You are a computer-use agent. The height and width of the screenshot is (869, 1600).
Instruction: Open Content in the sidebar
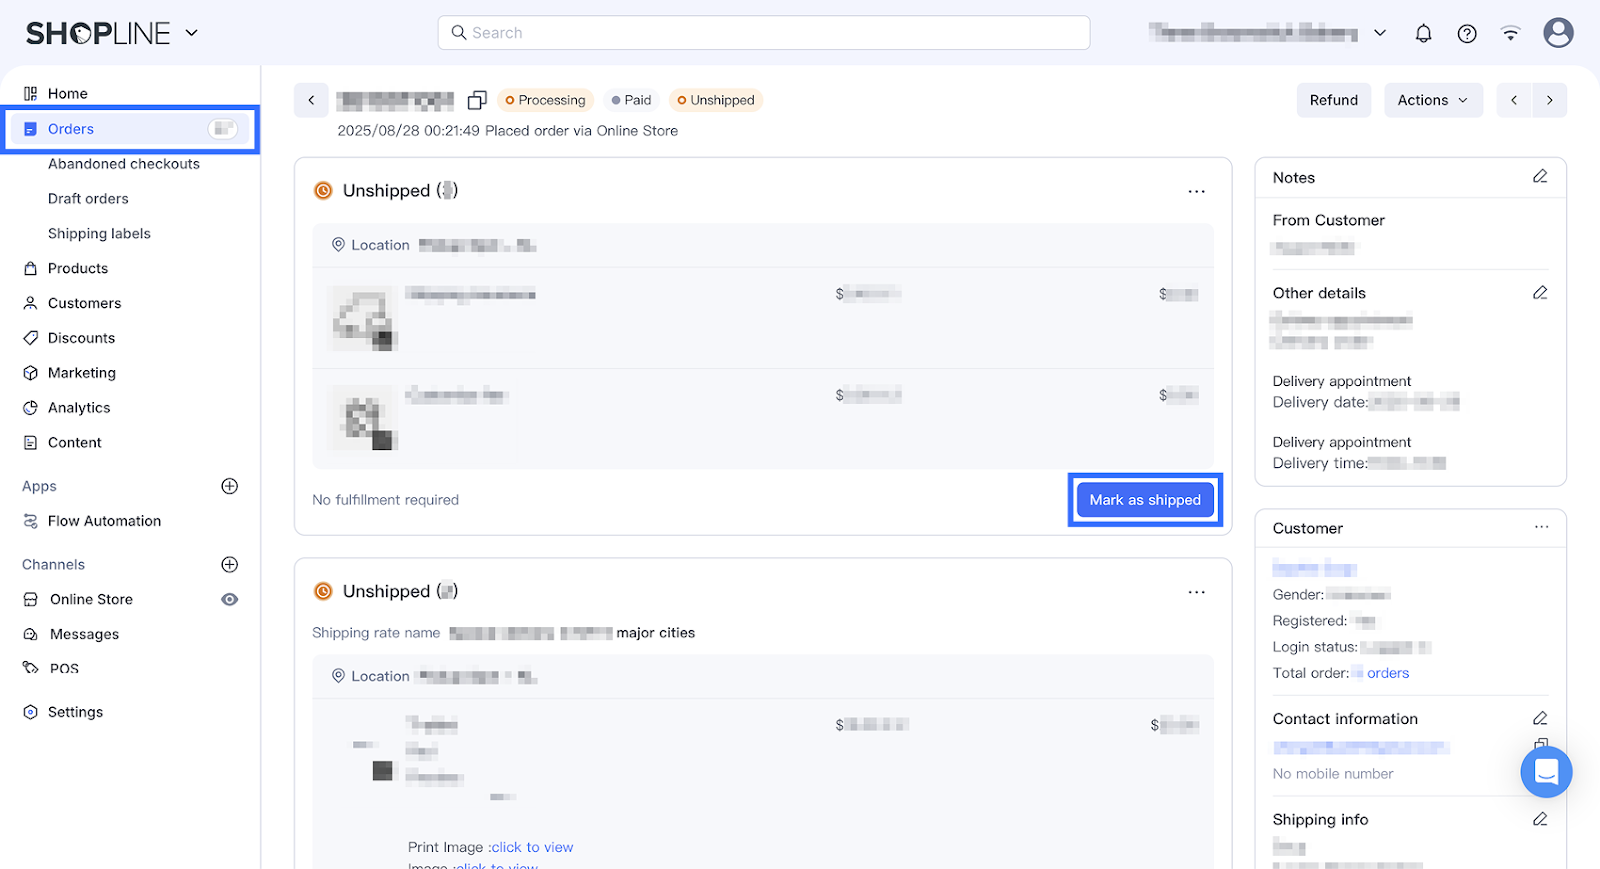(x=75, y=443)
